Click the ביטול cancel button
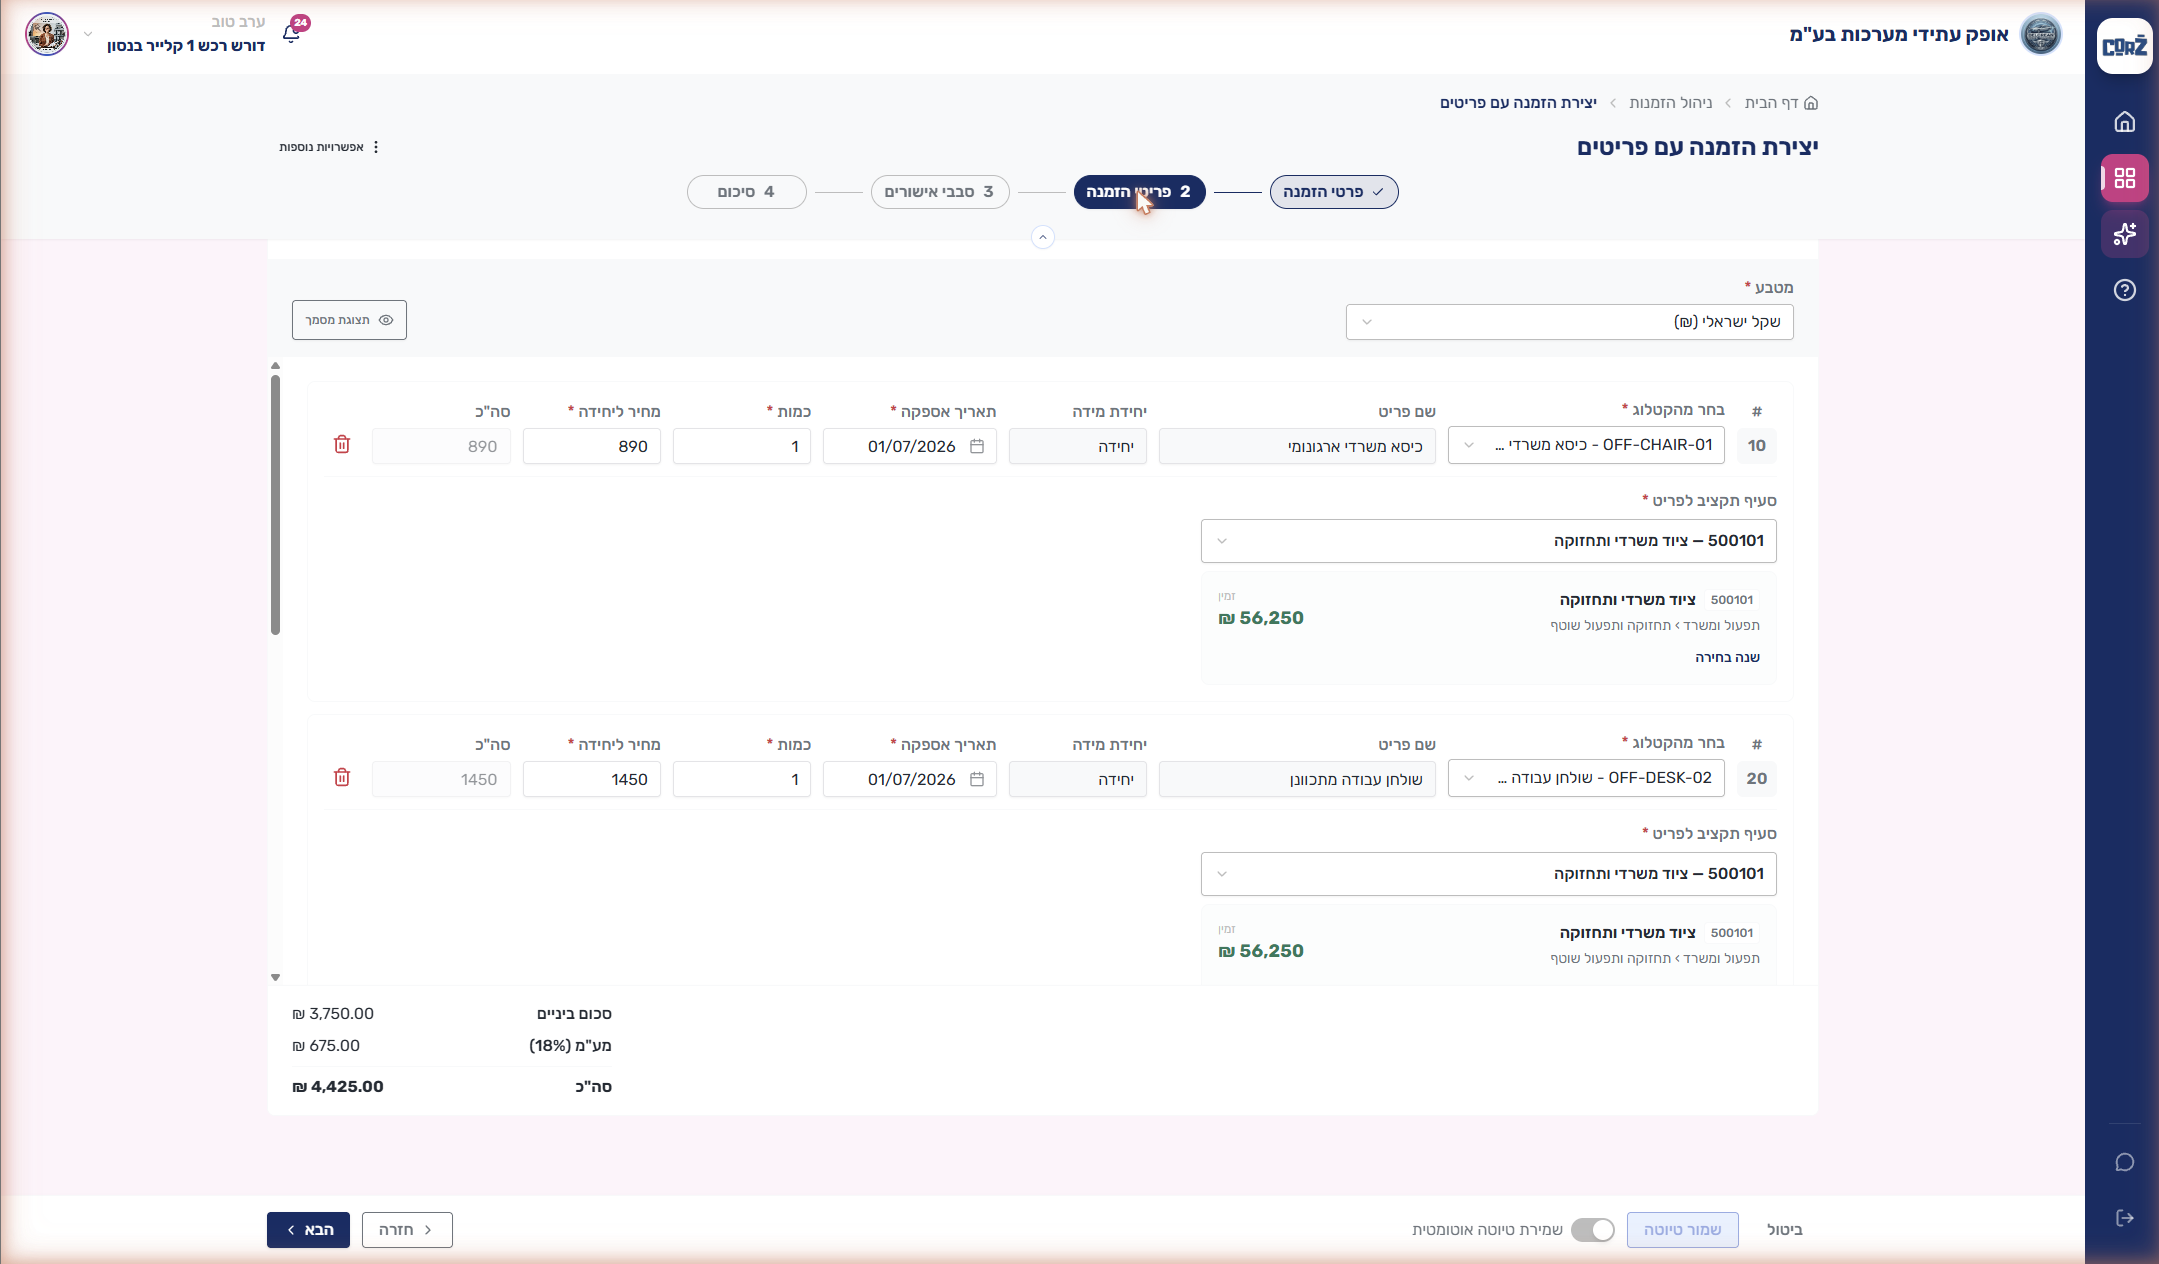 point(1785,1230)
